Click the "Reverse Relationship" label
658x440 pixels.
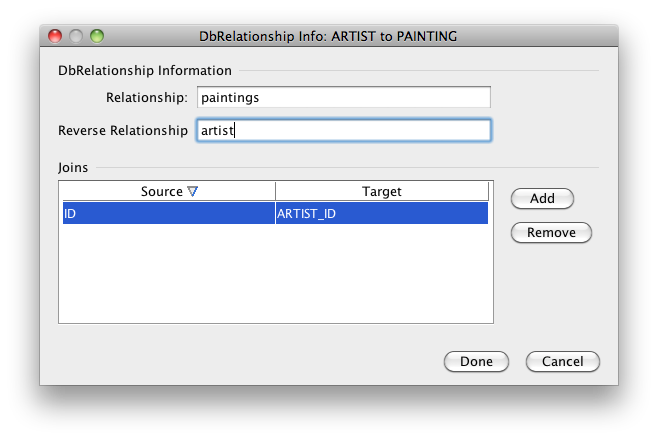tap(123, 131)
